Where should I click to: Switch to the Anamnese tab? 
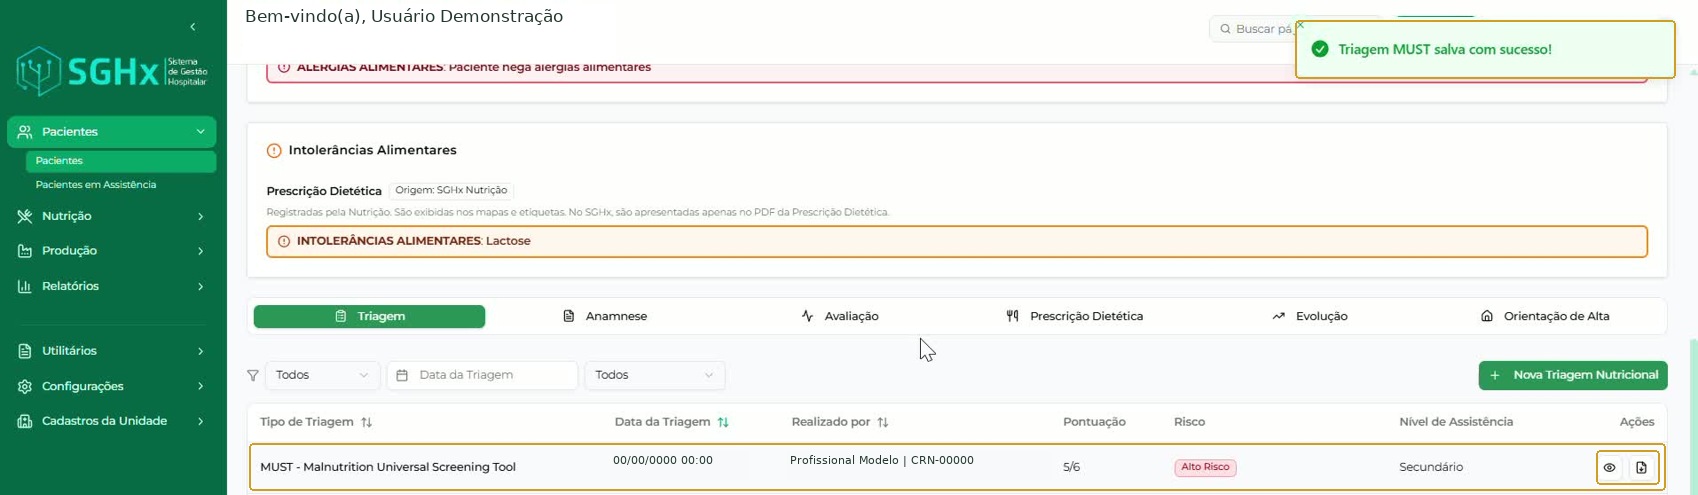coord(605,316)
